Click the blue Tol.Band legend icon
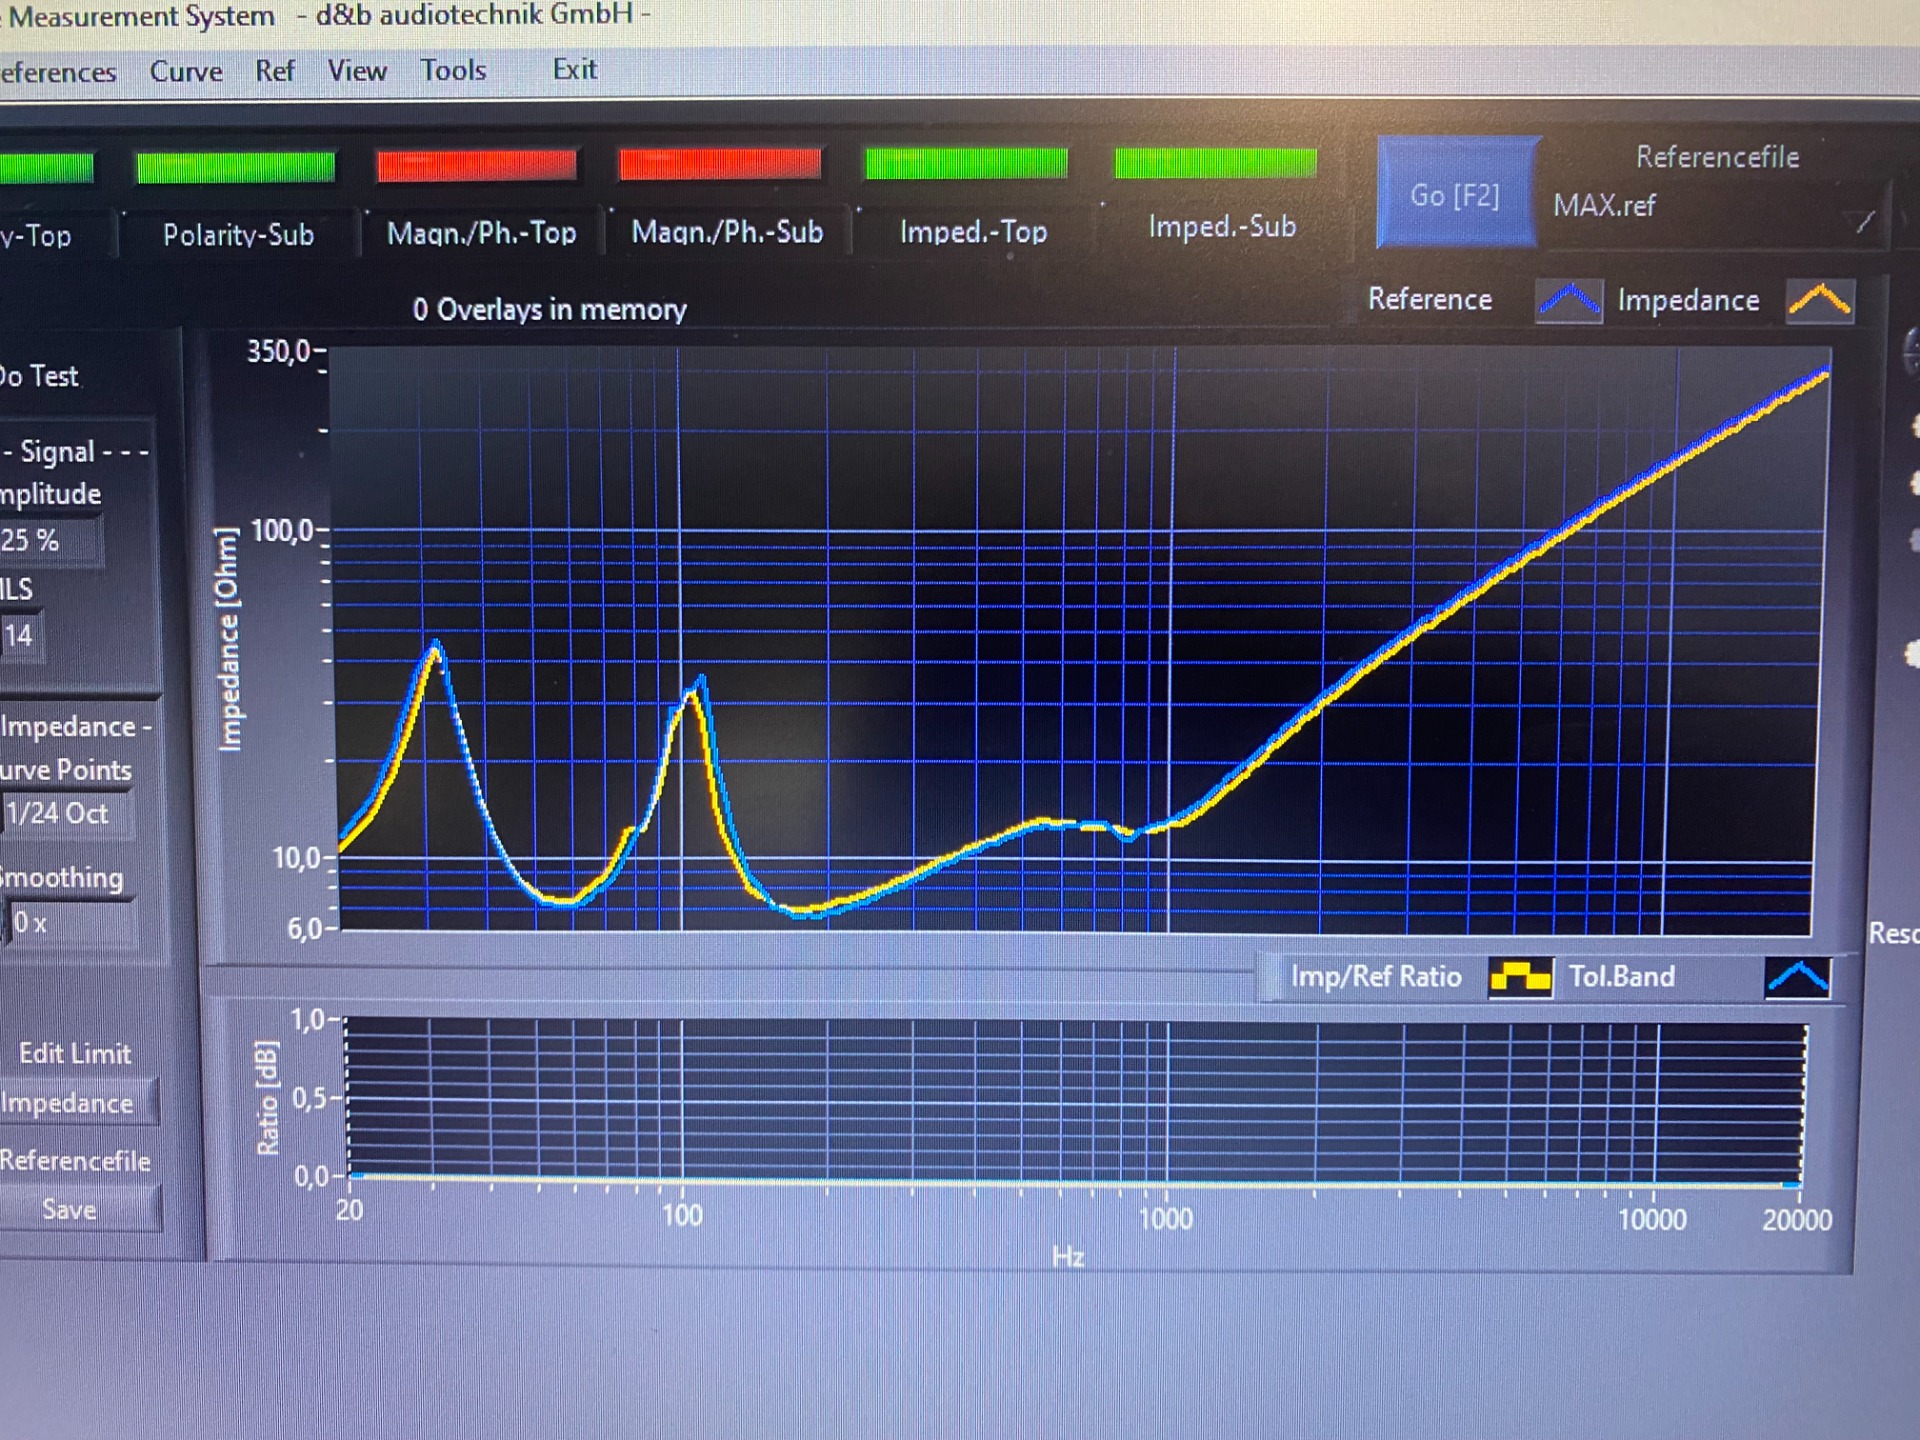 [1798, 977]
